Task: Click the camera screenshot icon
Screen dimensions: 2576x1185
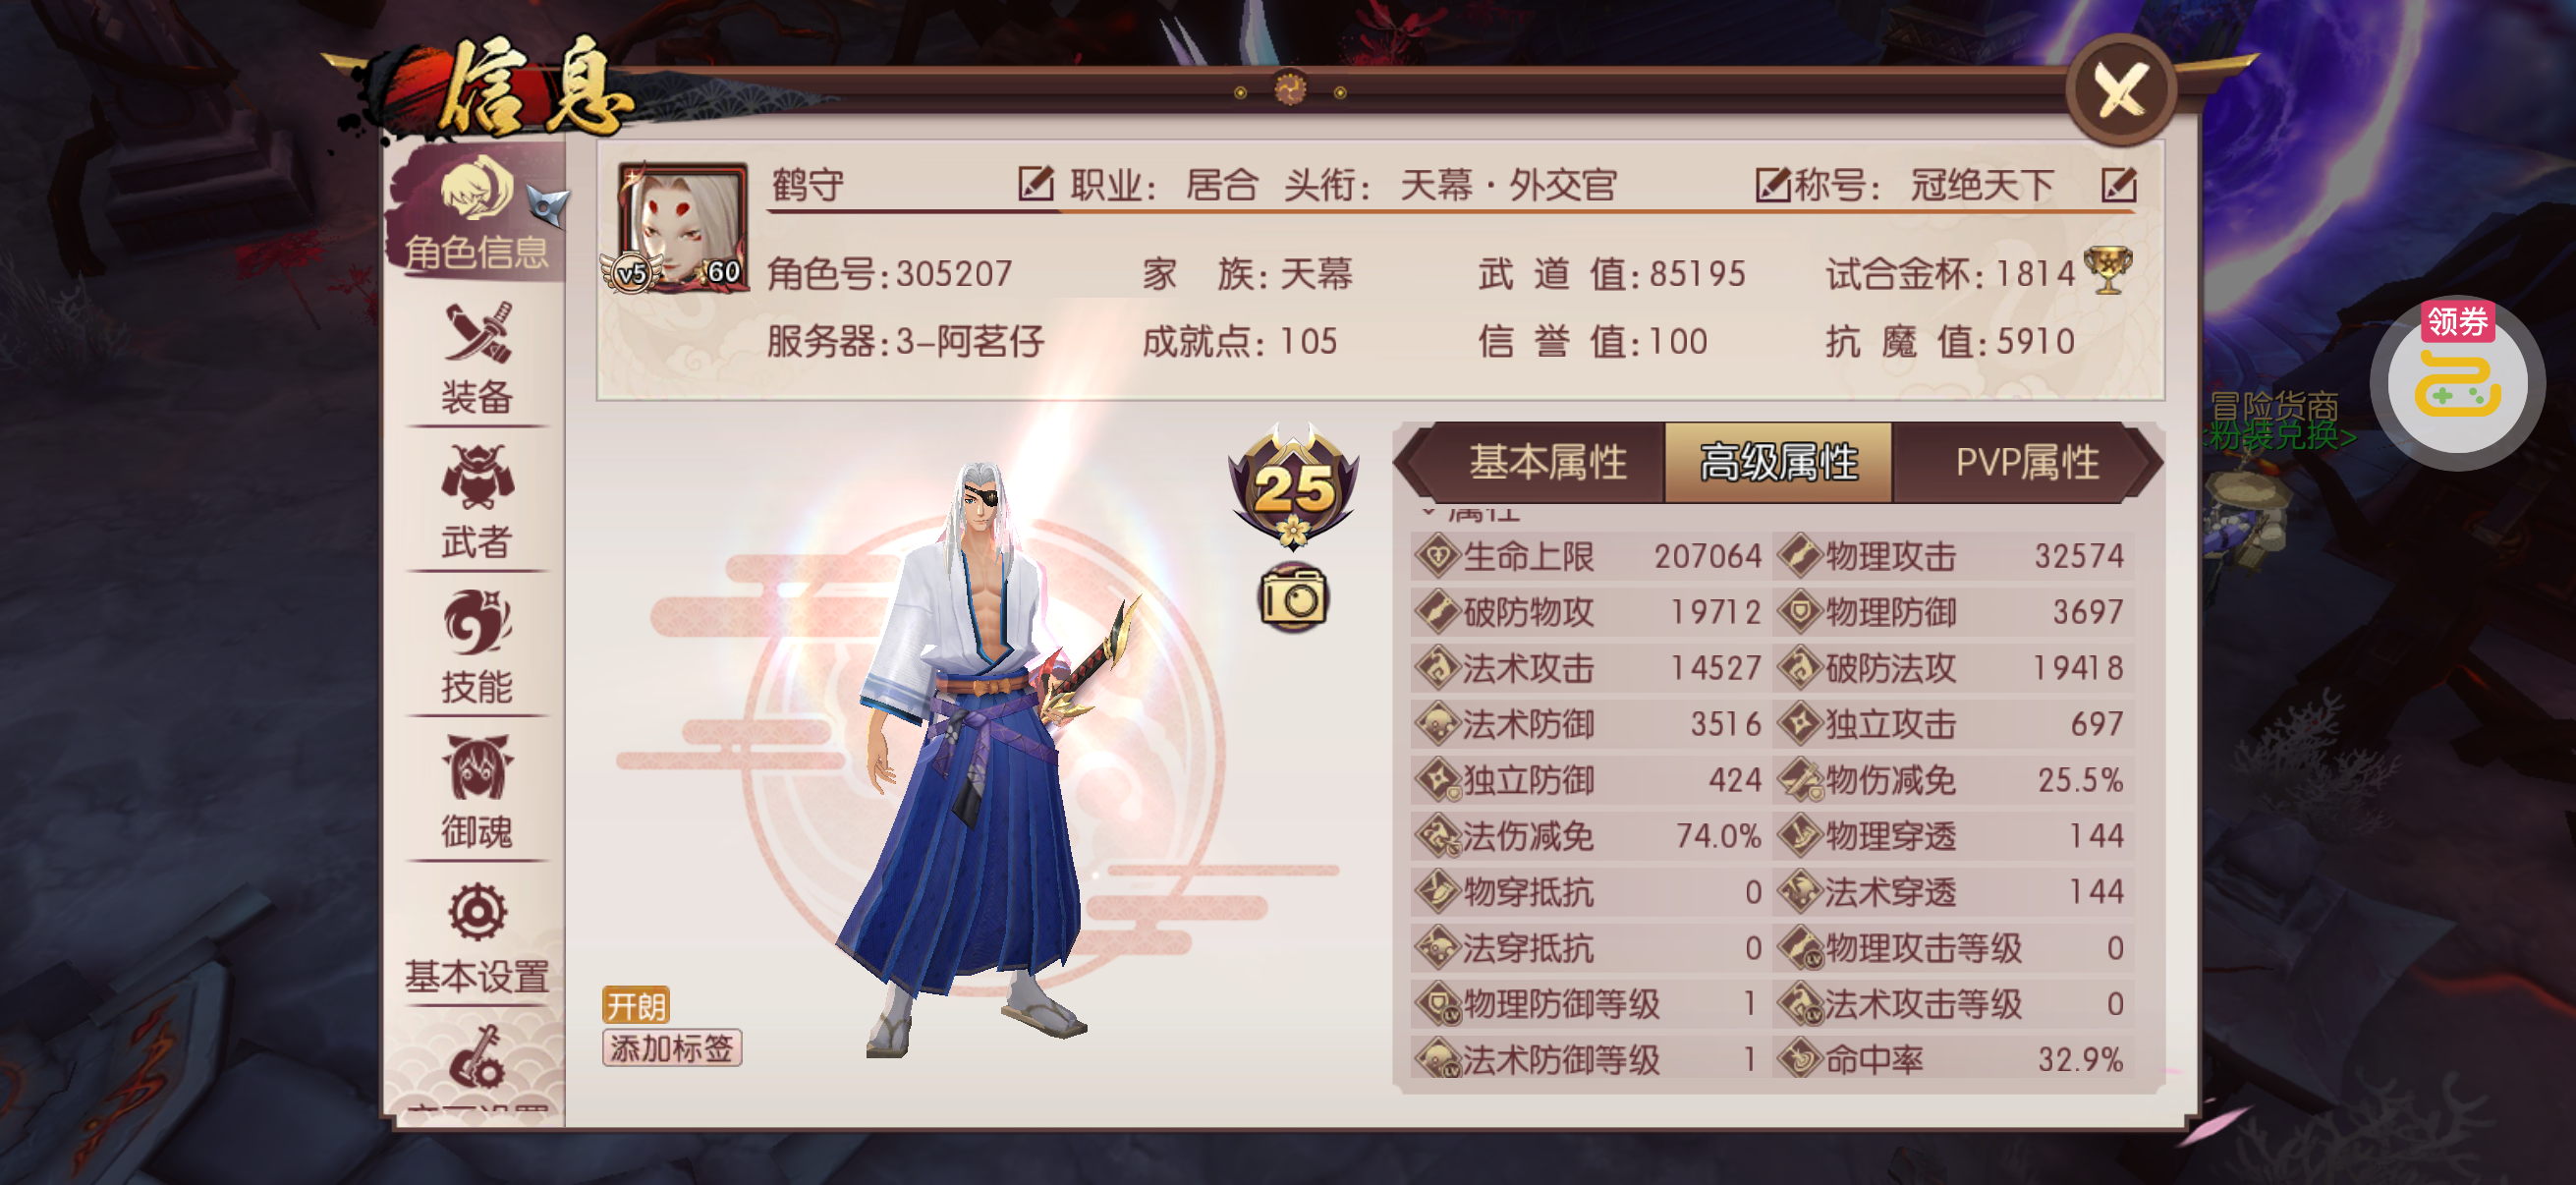Action: tap(1293, 598)
